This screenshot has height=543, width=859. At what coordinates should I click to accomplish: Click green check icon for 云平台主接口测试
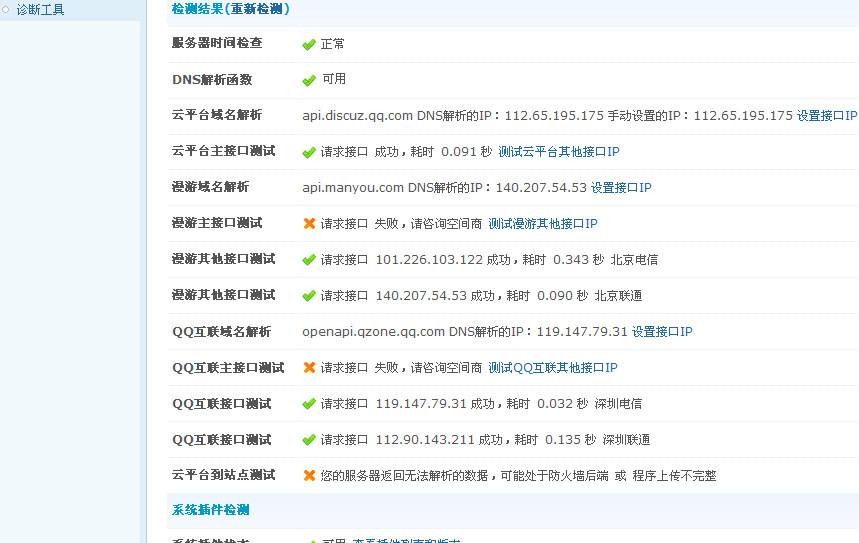click(x=309, y=152)
